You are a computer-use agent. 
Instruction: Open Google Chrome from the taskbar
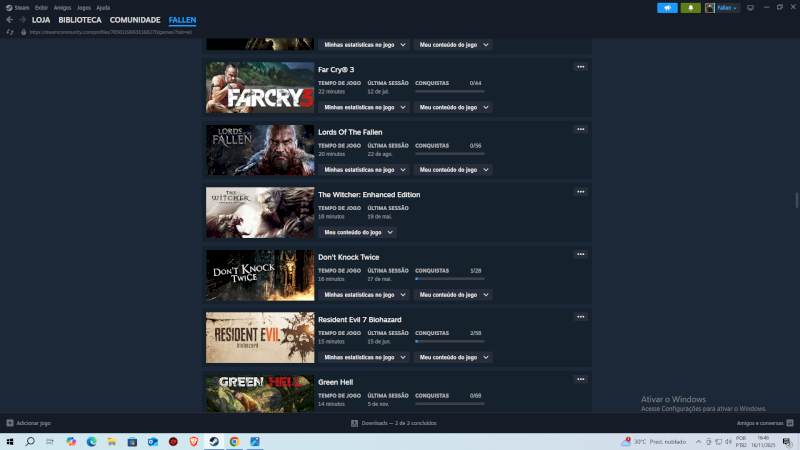234,442
